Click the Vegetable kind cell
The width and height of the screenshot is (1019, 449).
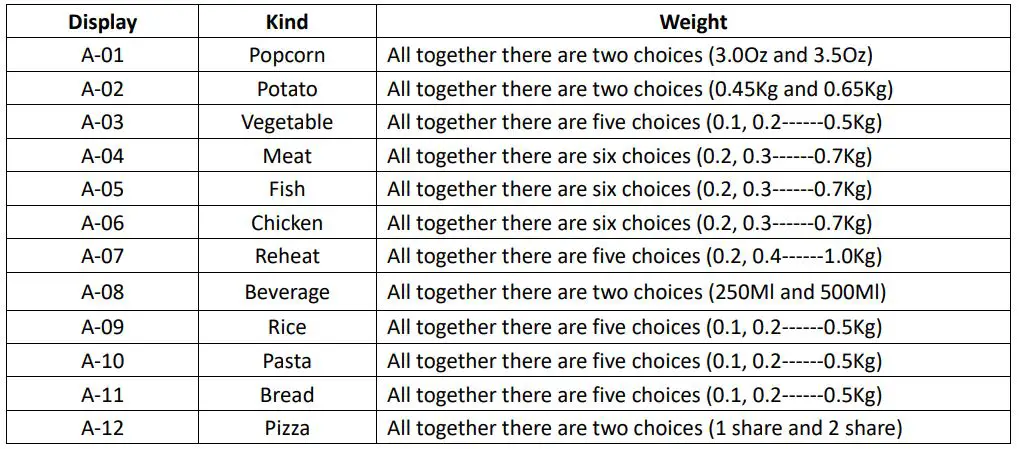(x=287, y=123)
